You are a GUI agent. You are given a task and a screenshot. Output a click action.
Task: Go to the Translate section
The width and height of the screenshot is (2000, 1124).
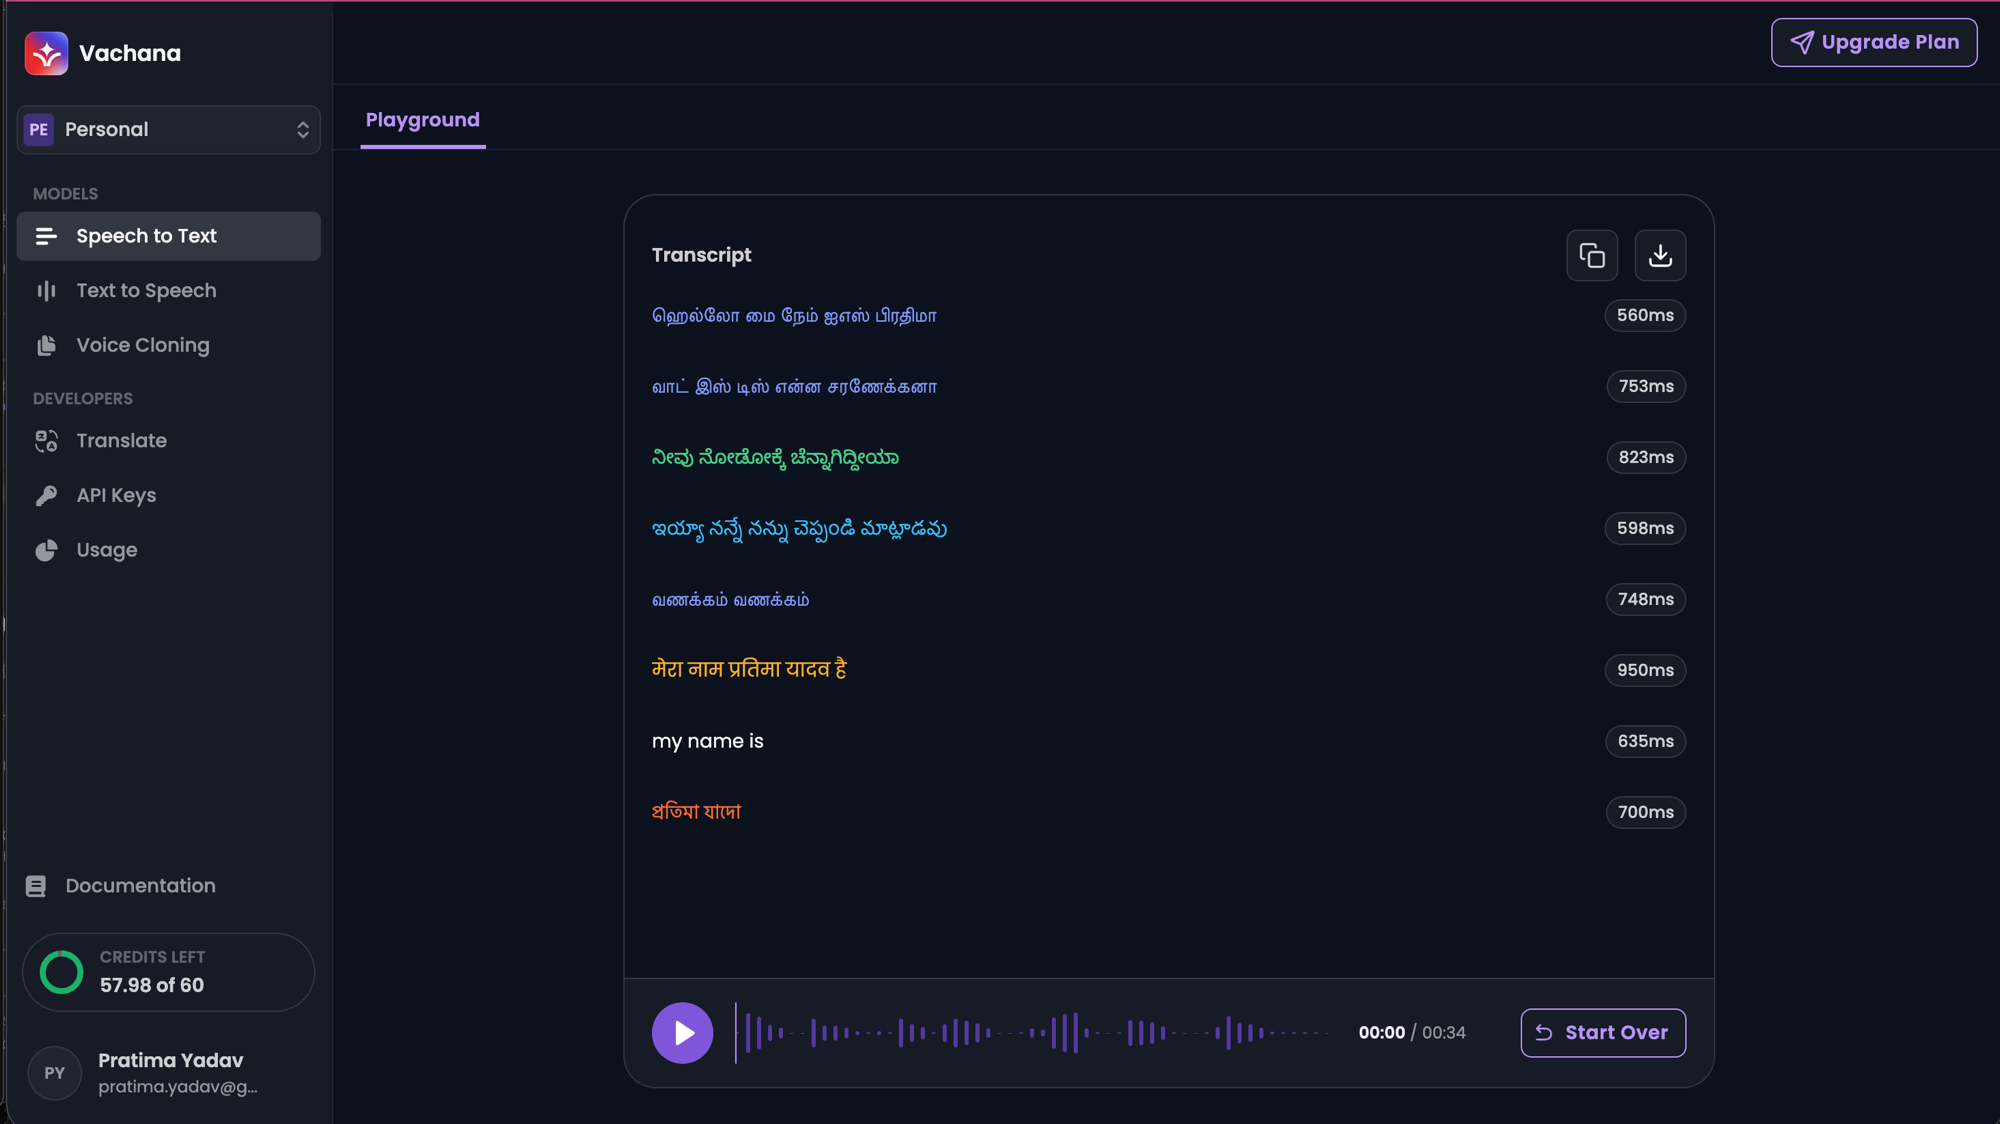[x=121, y=441]
